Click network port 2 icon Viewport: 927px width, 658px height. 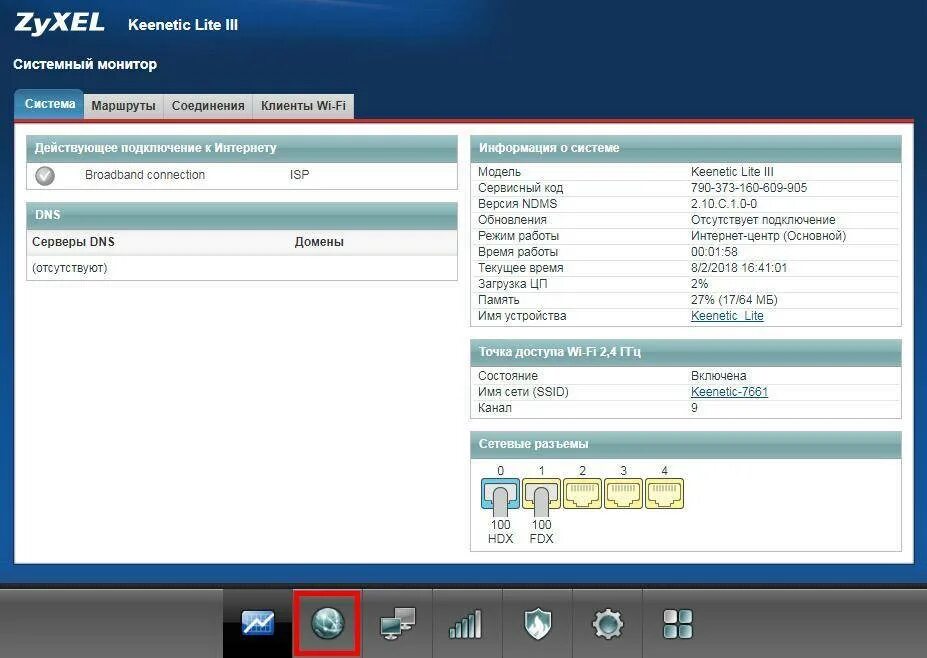pos(582,494)
